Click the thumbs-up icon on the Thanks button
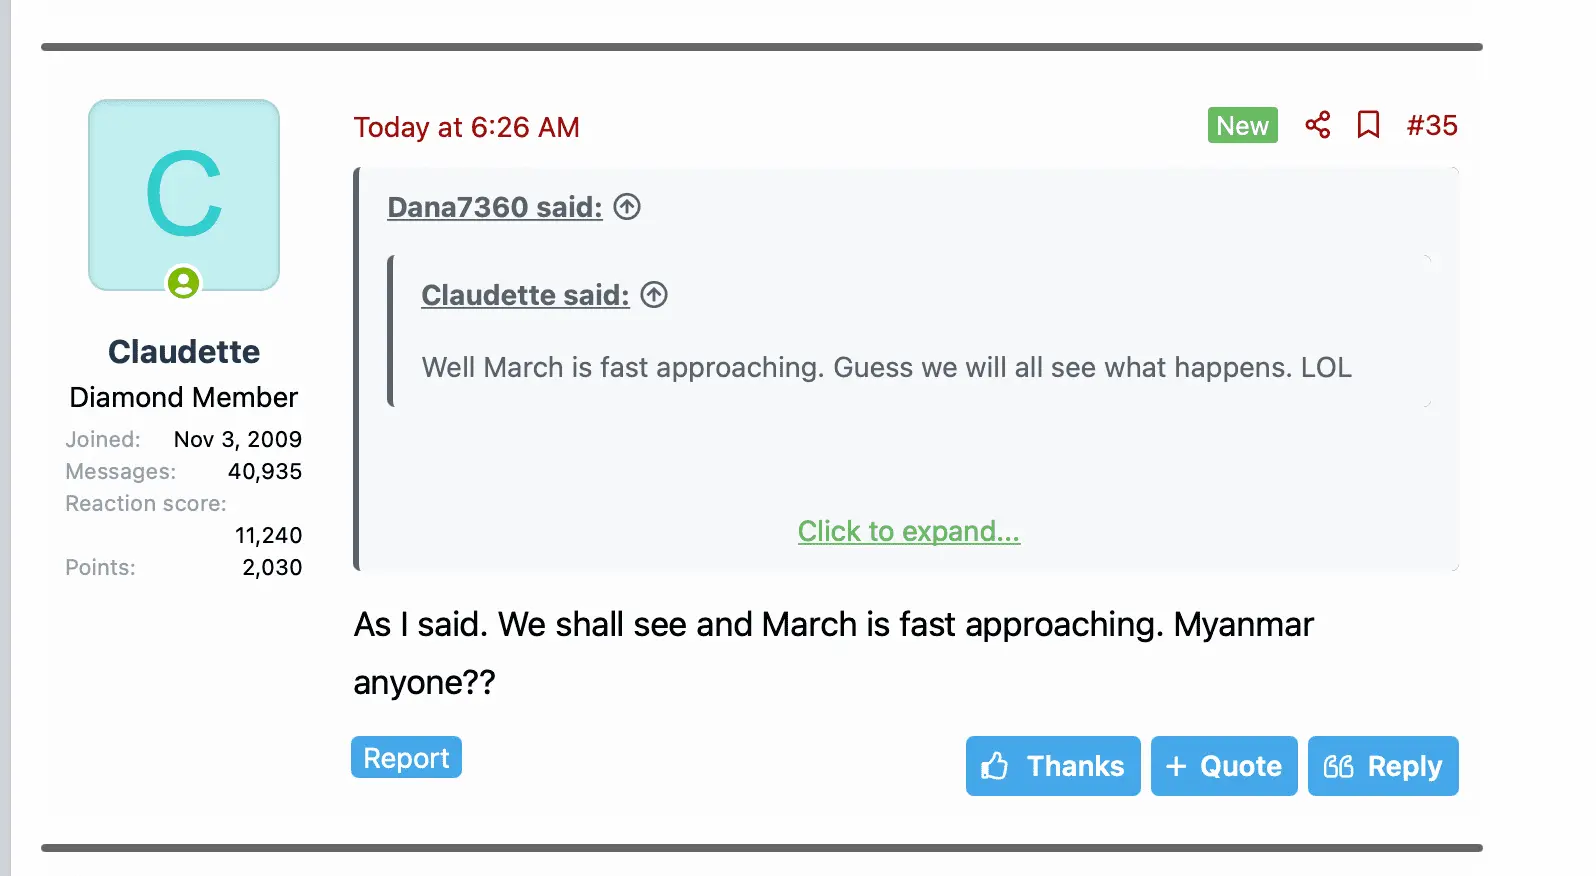 (994, 766)
